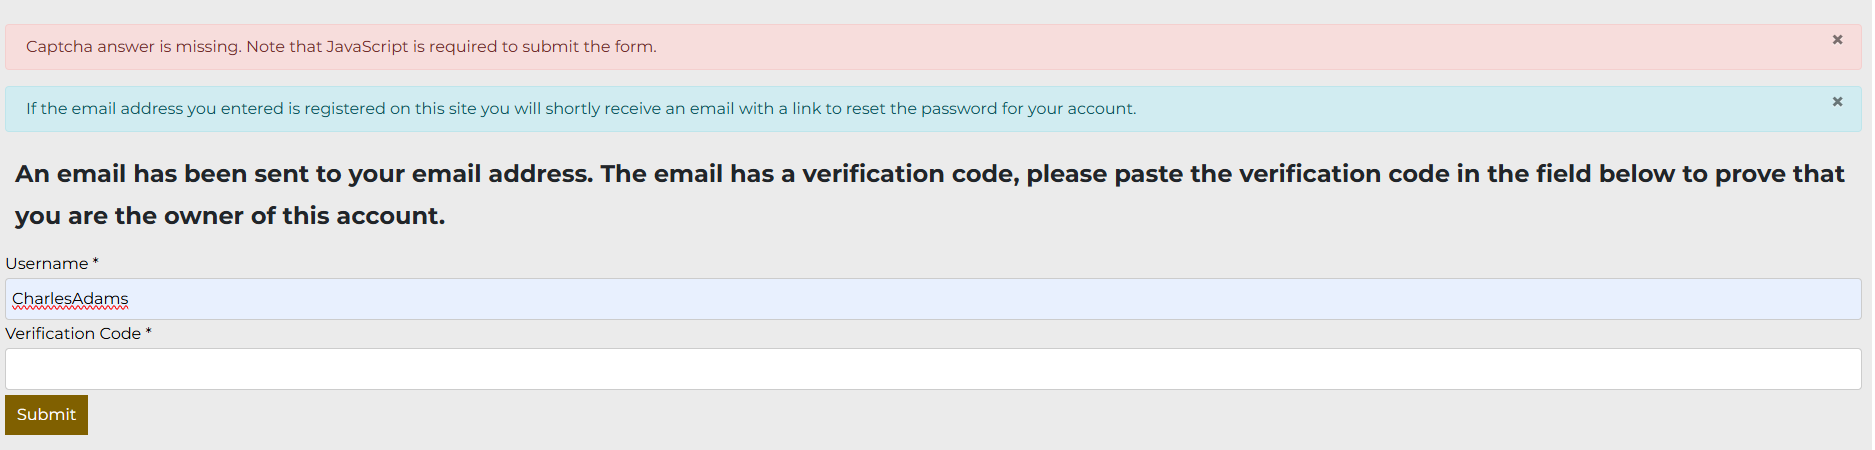Close the blue password reset notice
This screenshot has width=1875, height=450.
point(1837,102)
